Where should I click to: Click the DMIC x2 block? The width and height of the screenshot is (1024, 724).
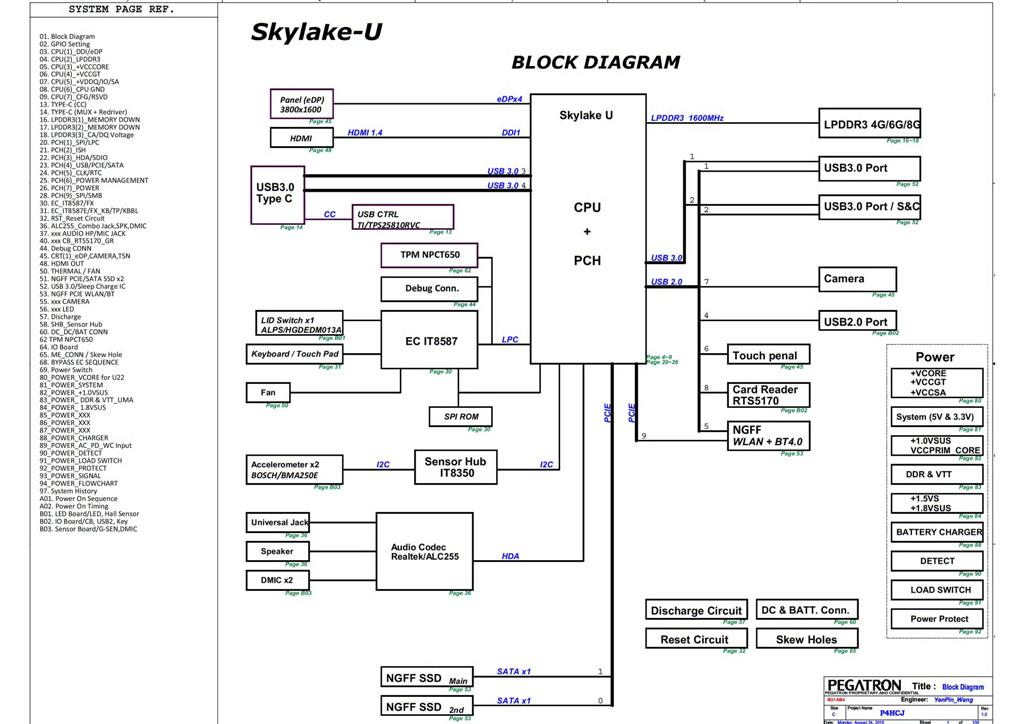(x=278, y=580)
